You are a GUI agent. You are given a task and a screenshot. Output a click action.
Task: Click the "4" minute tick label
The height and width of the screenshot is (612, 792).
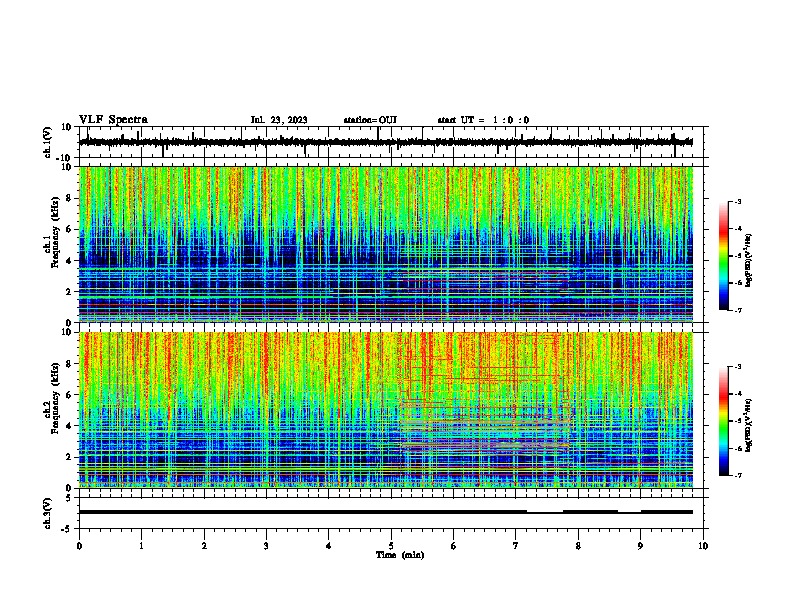tap(329, 546)
